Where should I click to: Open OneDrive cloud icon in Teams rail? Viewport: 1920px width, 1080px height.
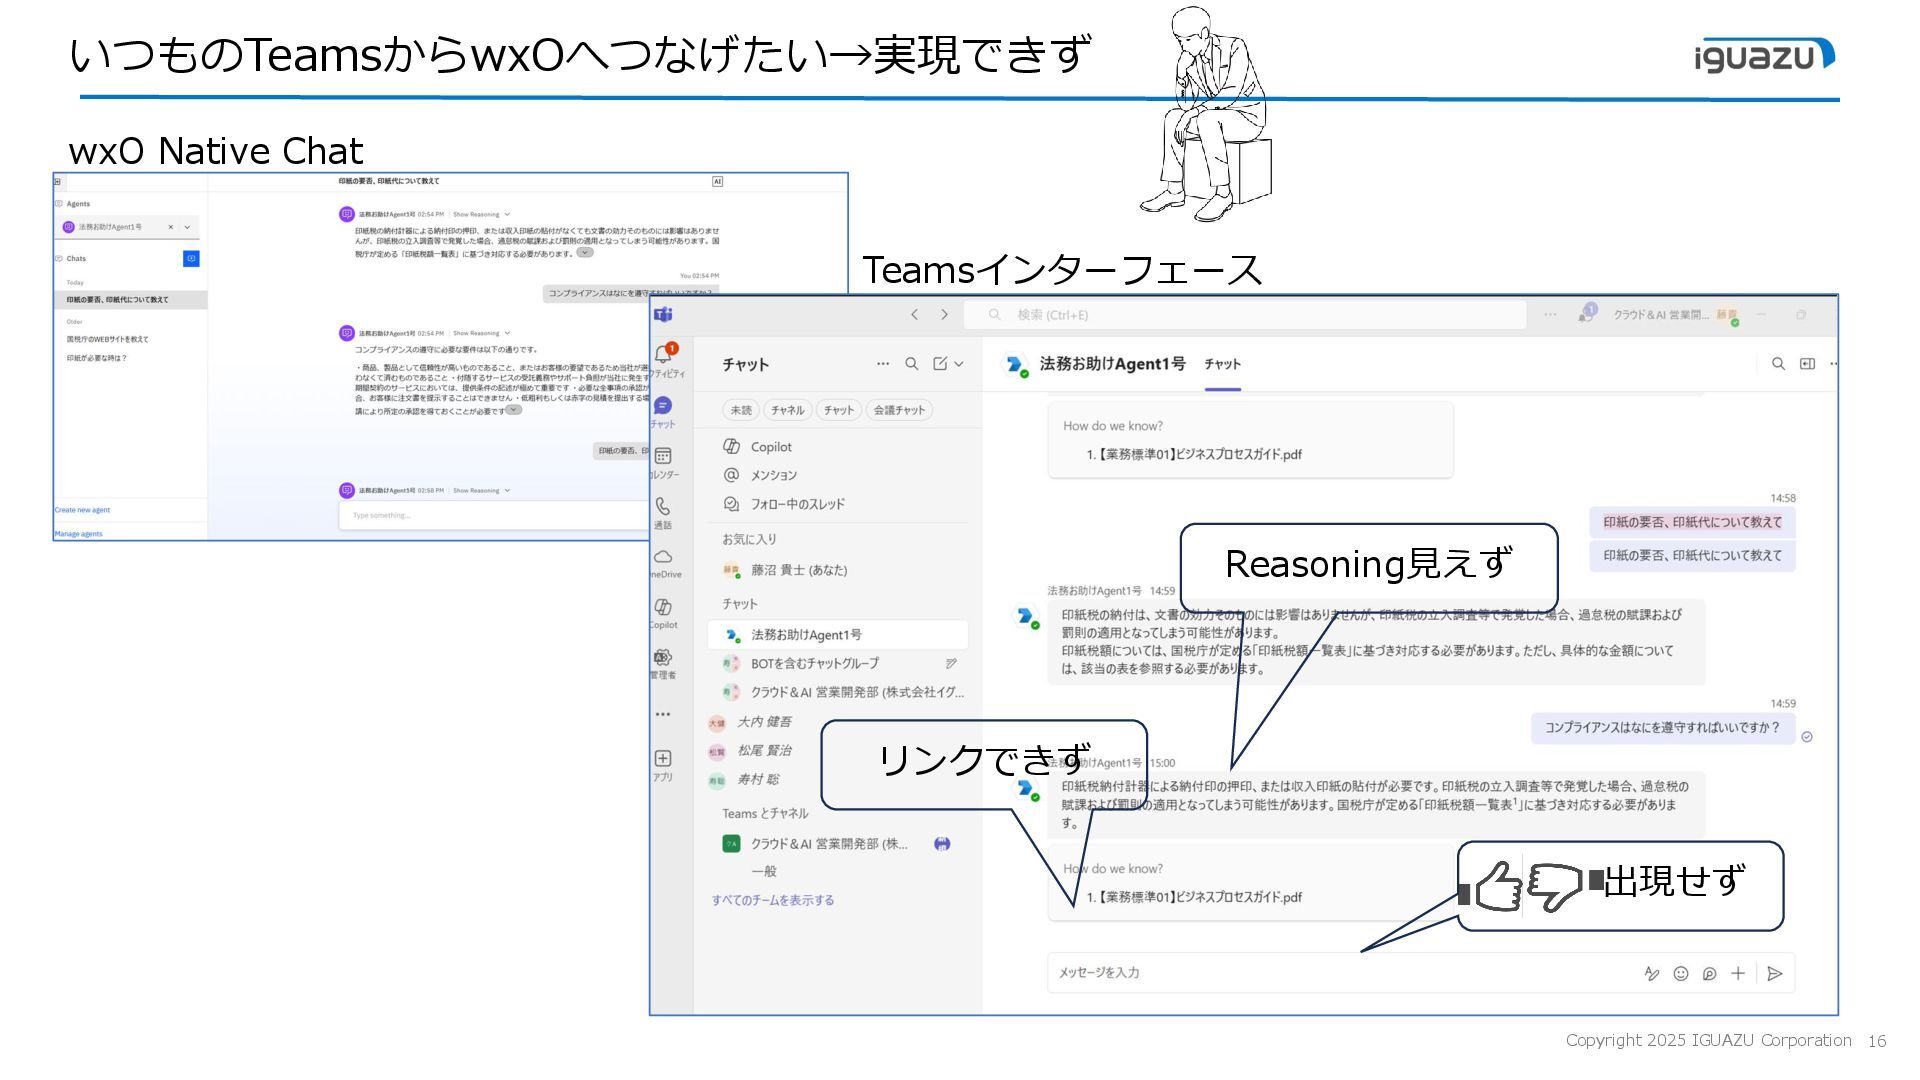[663, 557]
